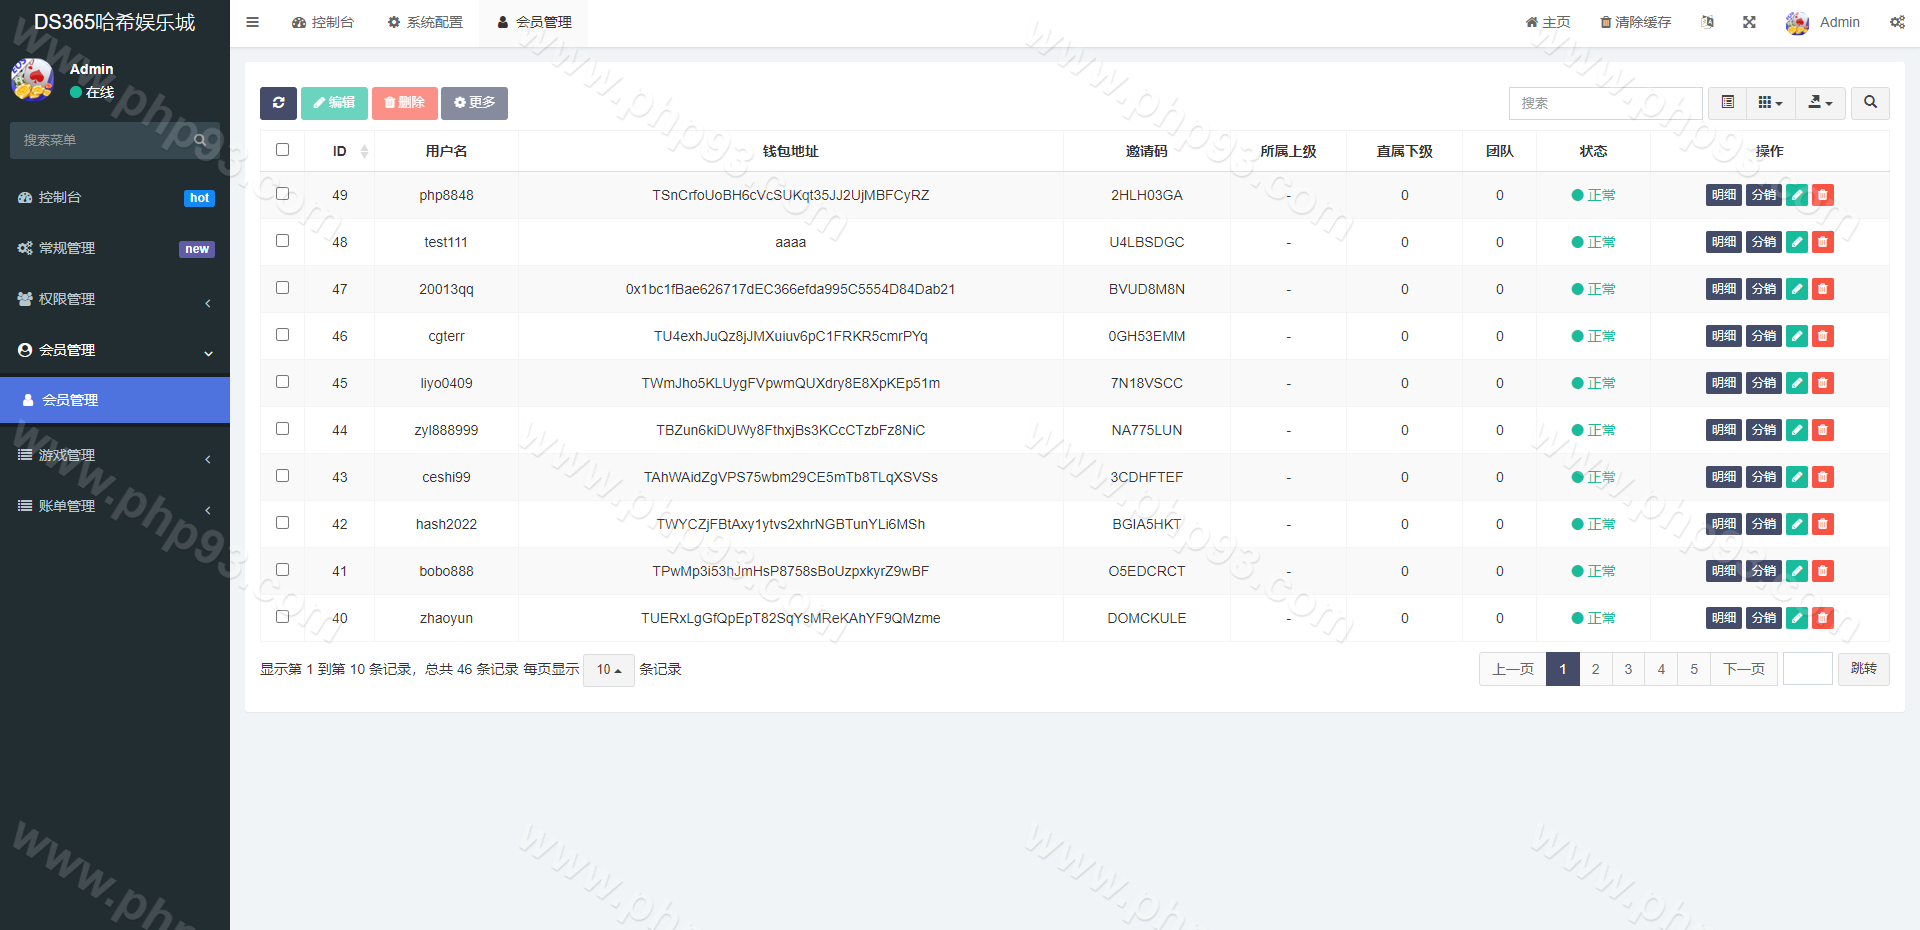Click the table search input field

click(1605, 103)
